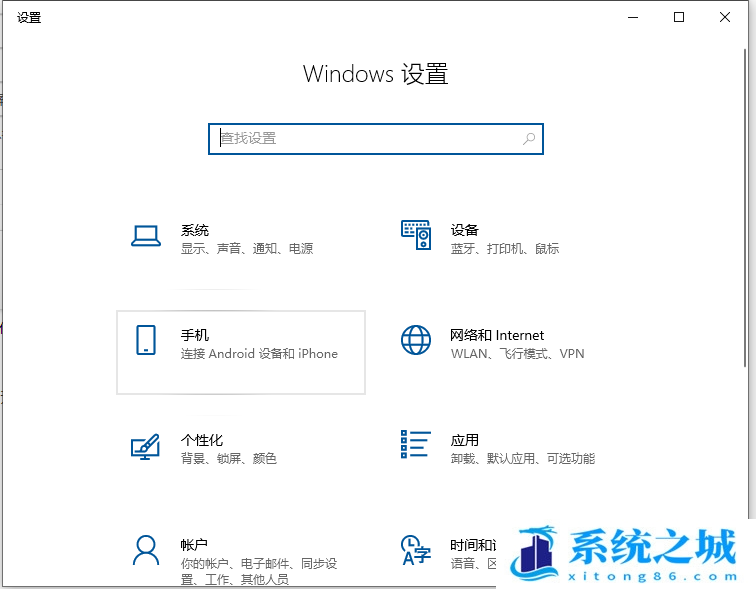Click the Devices keyboard and speaker icon
The image size is (756, 589).
415,236
